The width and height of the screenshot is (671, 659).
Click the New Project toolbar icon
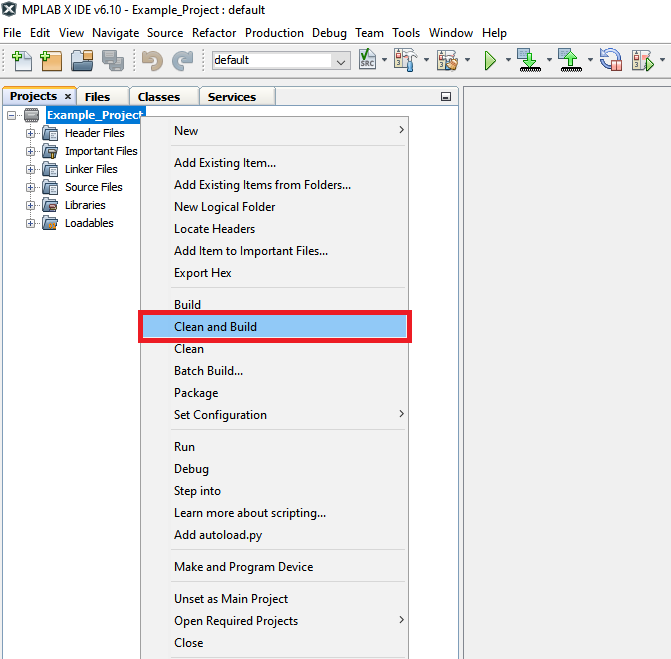(51, 60)
